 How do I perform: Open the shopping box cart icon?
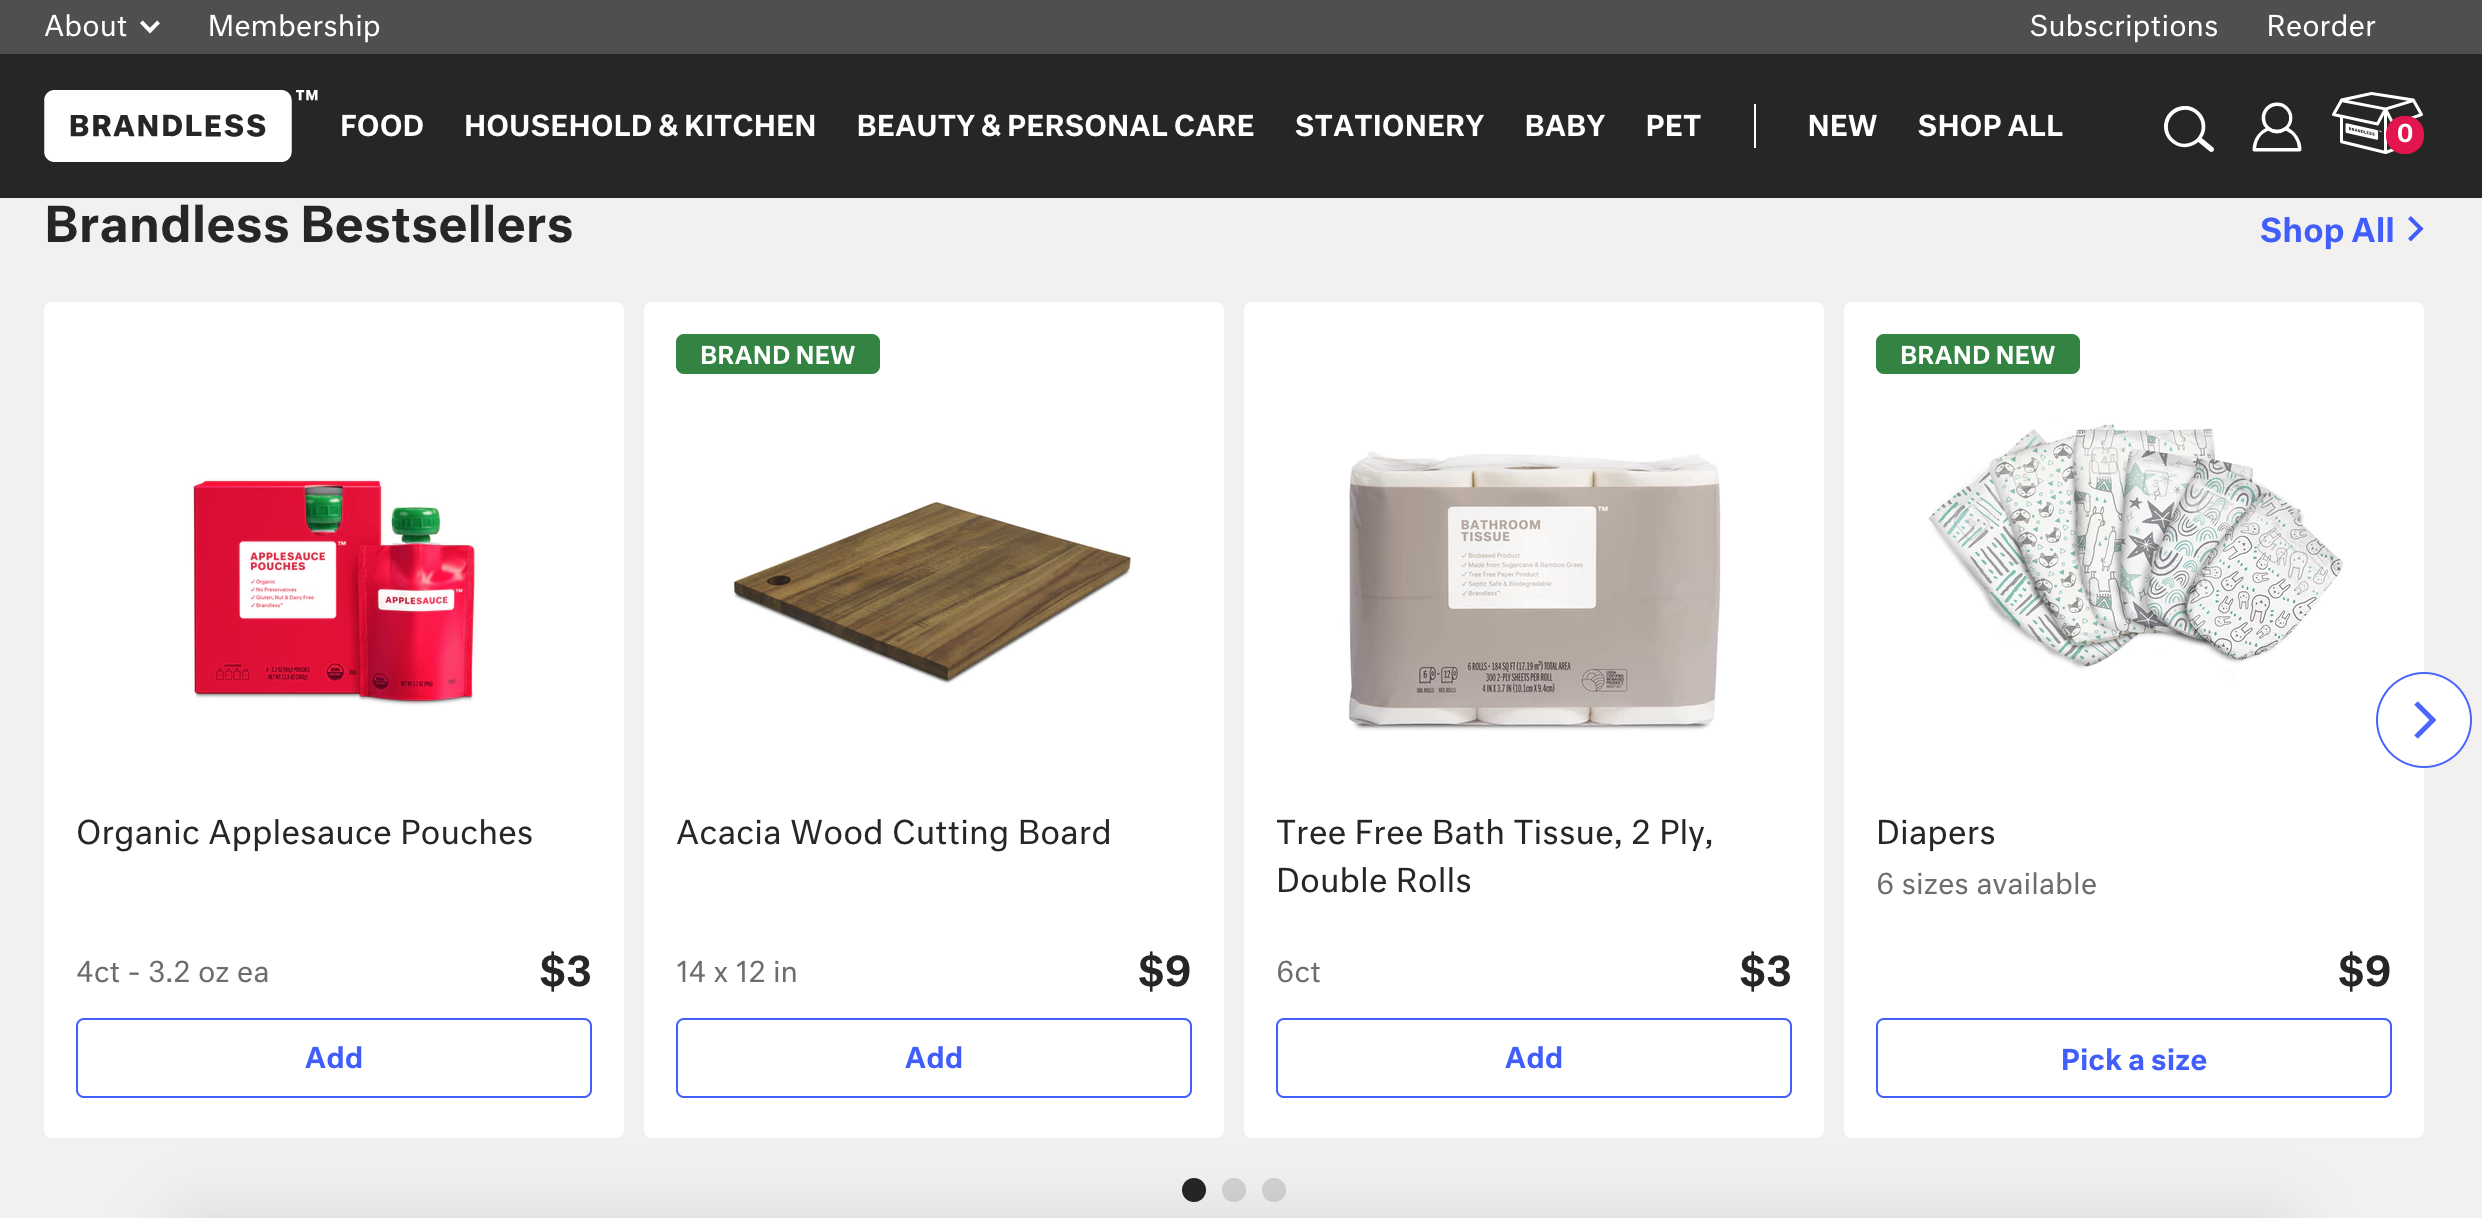(2376, 125)
